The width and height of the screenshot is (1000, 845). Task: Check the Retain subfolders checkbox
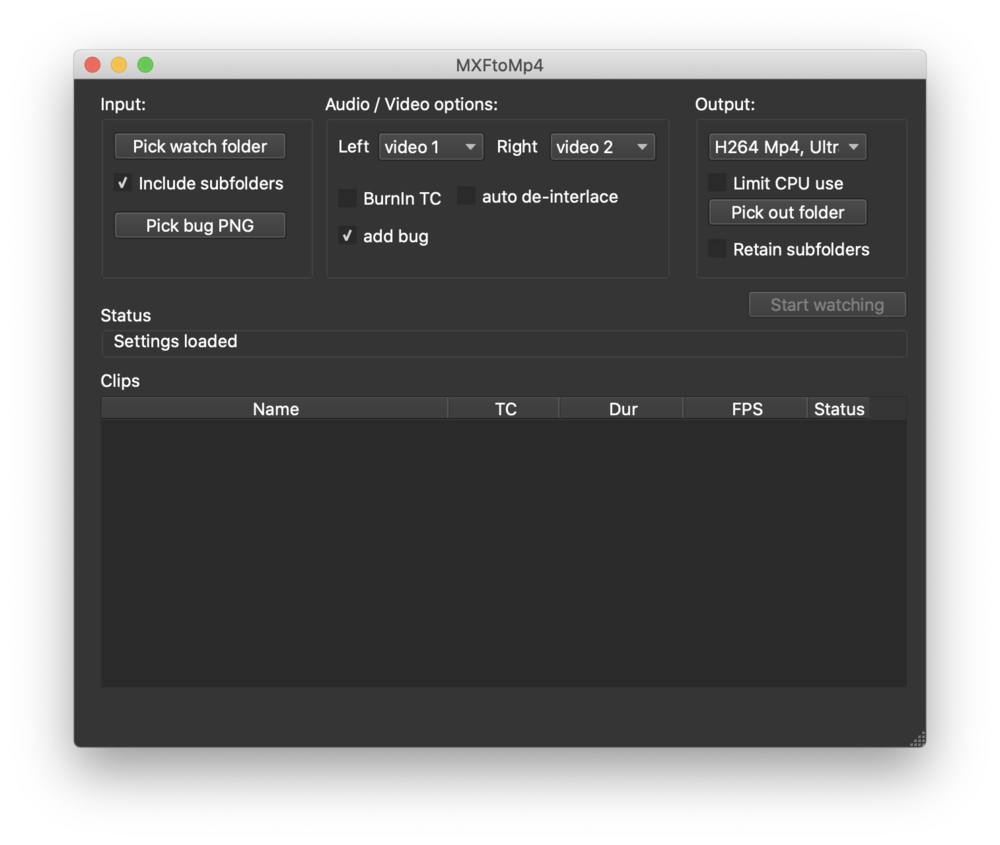tap(718, 249)
